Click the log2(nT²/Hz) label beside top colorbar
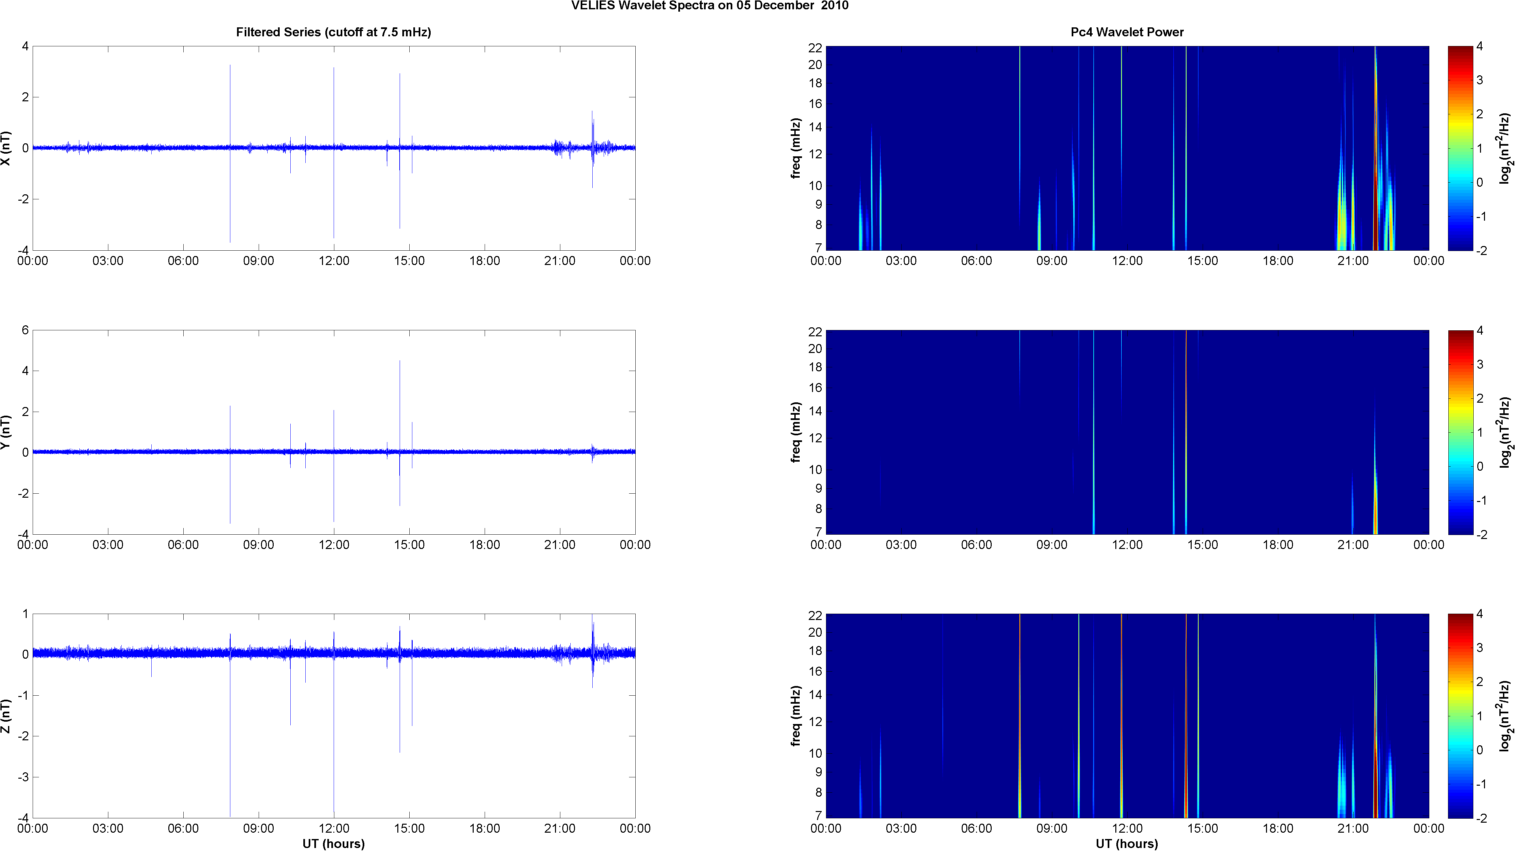The height and width of the screenshot is (851, 1515). 1503,148
